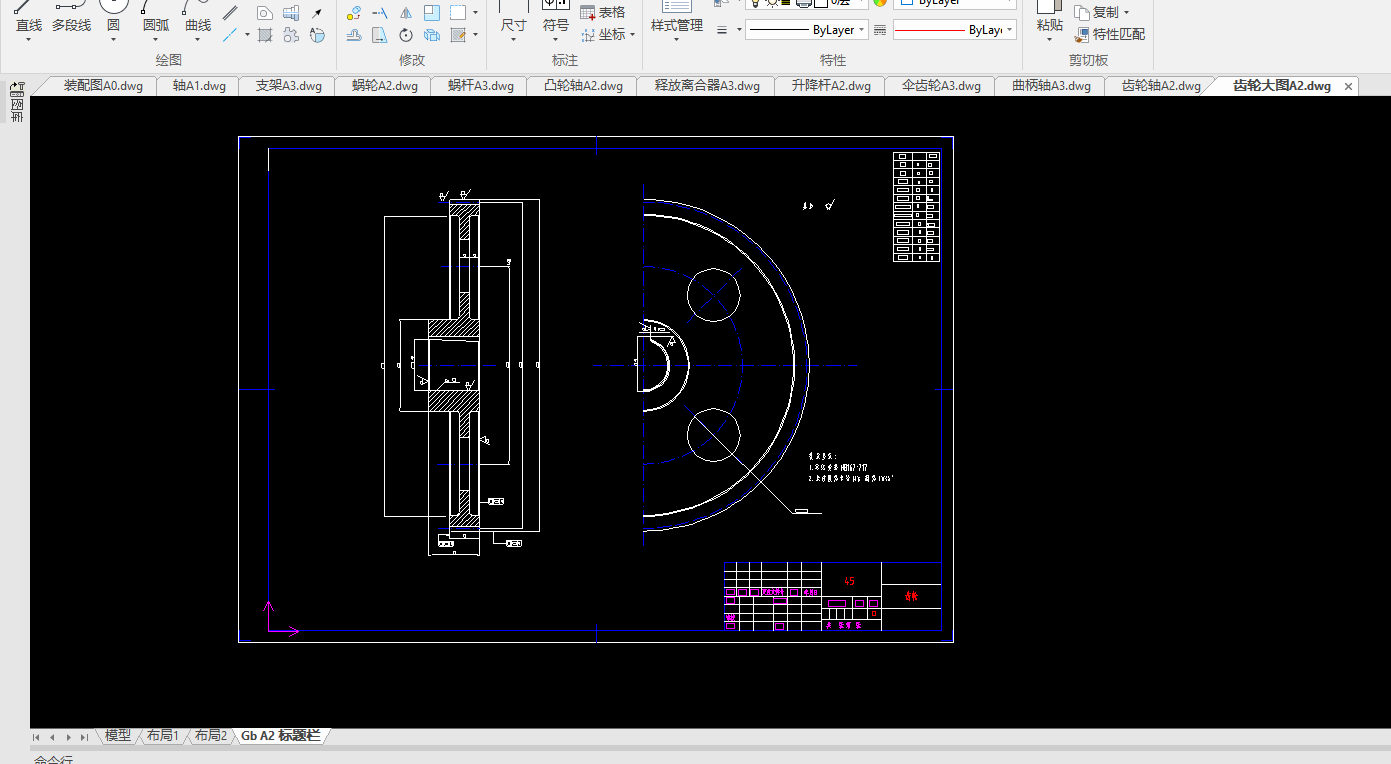Choose the 曲线 curve tool
Viewport: 1391px width, 764px height.
(x=198, y=20)
